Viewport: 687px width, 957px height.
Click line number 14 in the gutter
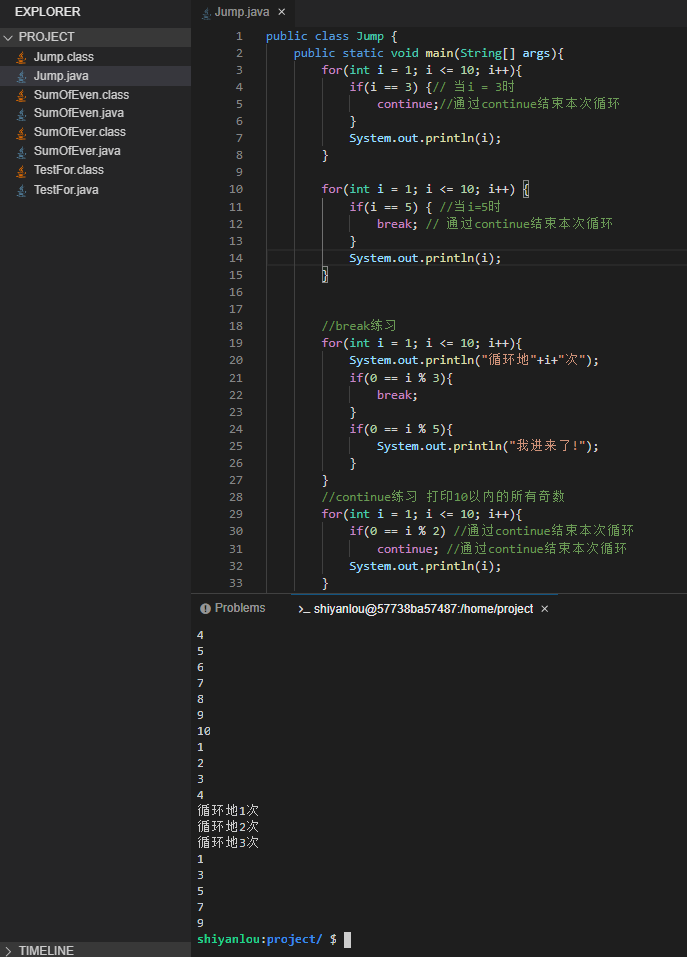[236, 258]
